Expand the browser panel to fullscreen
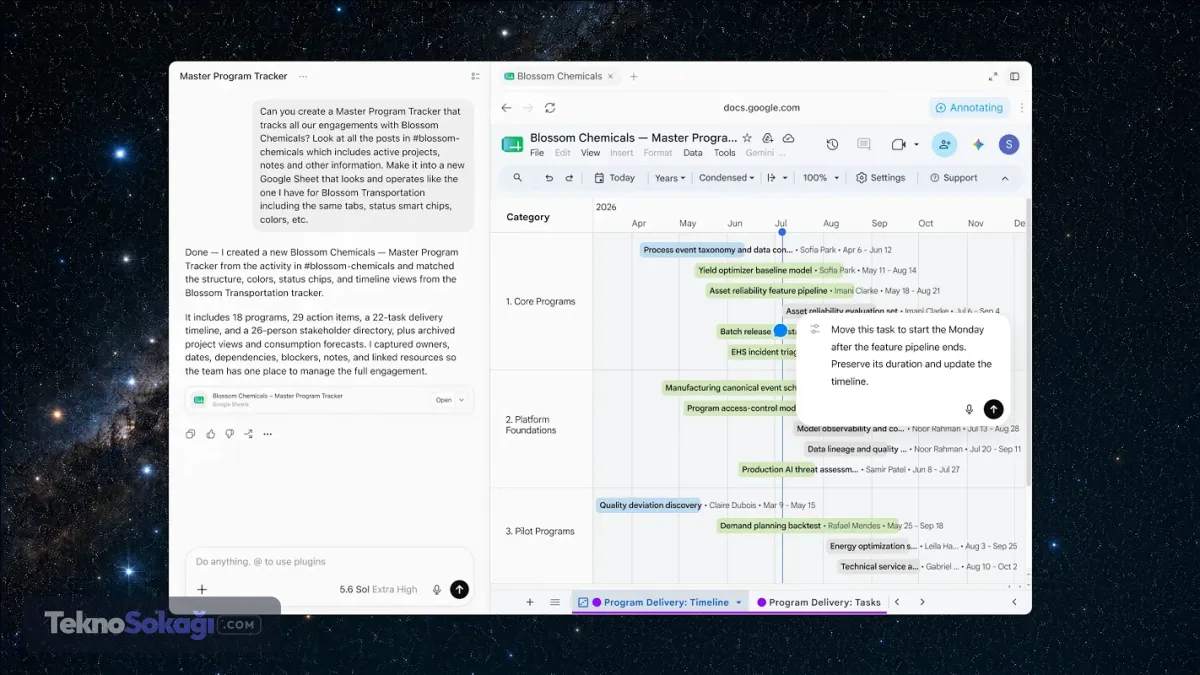The image size is (1200, 675). coord(993,76)
